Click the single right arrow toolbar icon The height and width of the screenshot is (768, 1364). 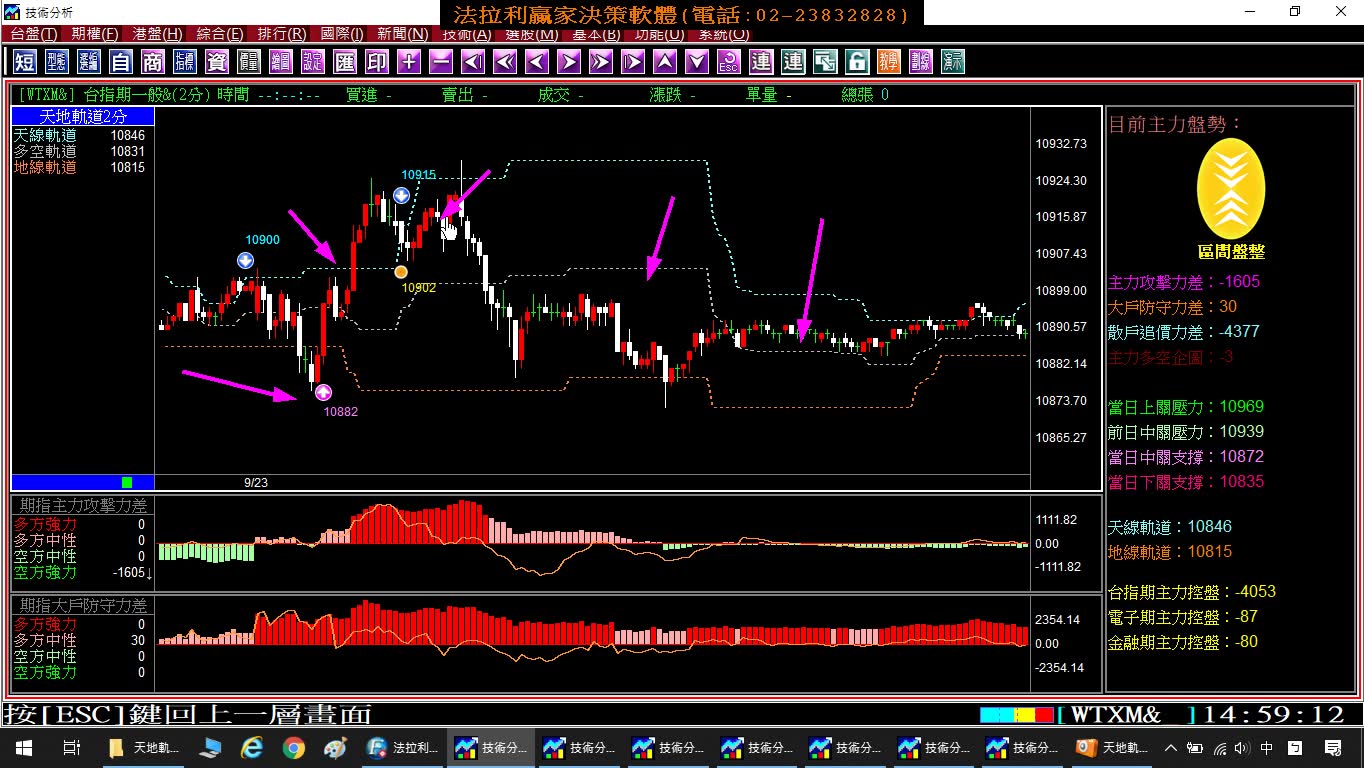coord(569,61)
